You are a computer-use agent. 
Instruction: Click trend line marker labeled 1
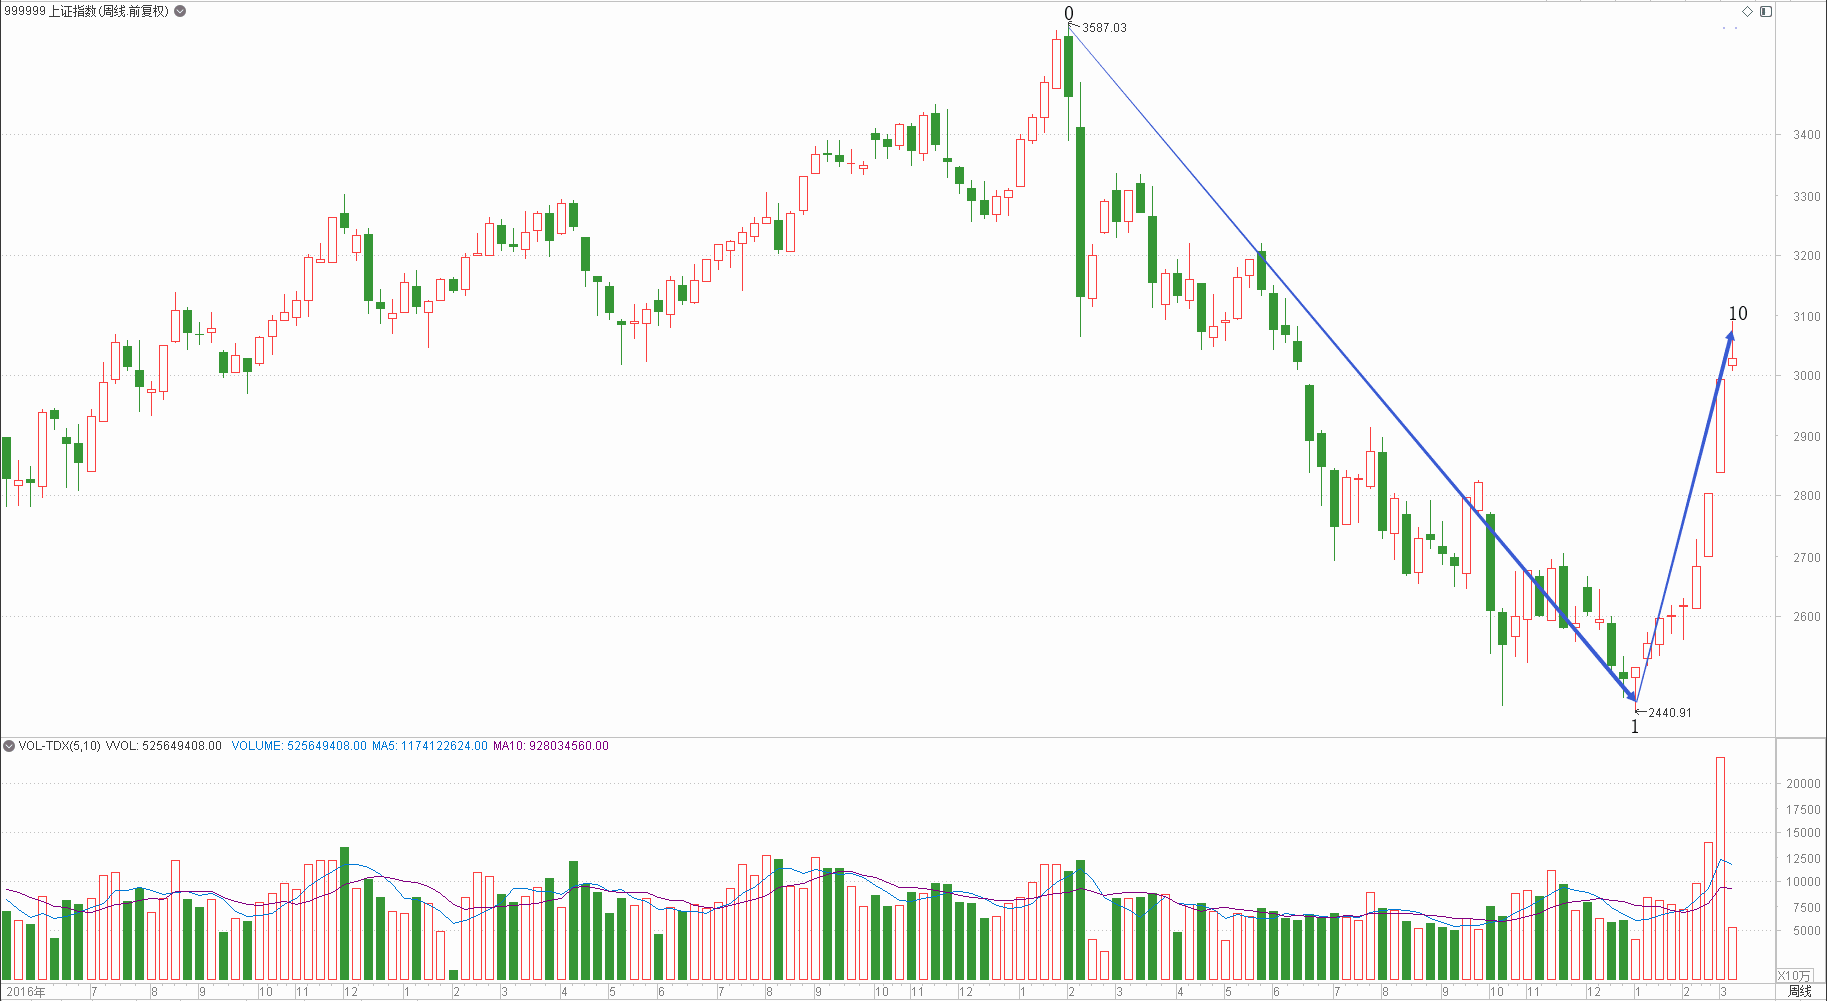tap(1635, 727)
